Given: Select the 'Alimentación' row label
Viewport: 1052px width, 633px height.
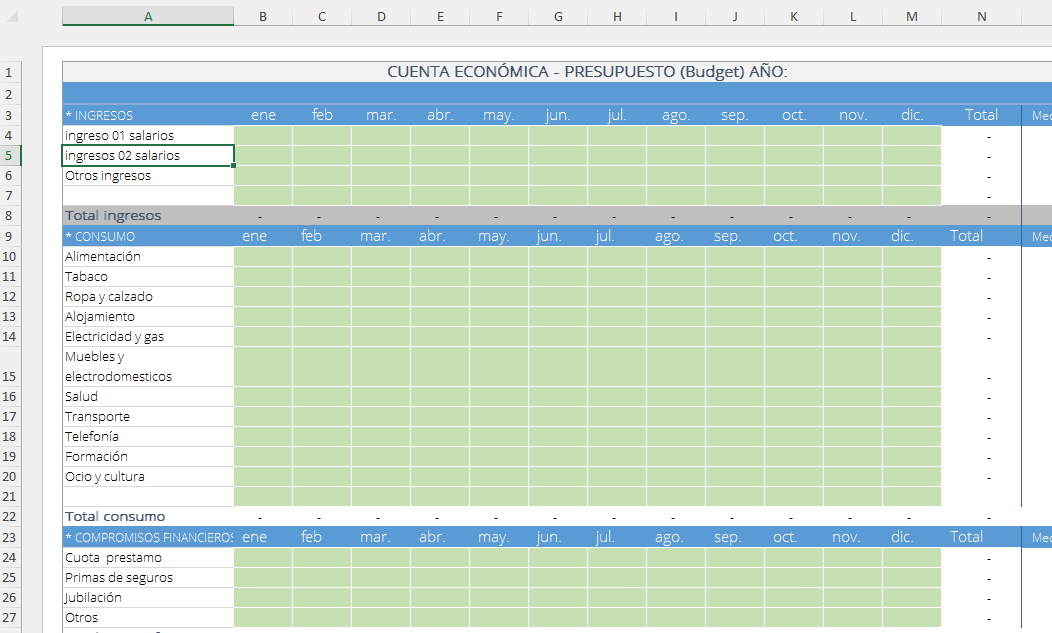Looking at the screenshot, I should coord(148,257).
